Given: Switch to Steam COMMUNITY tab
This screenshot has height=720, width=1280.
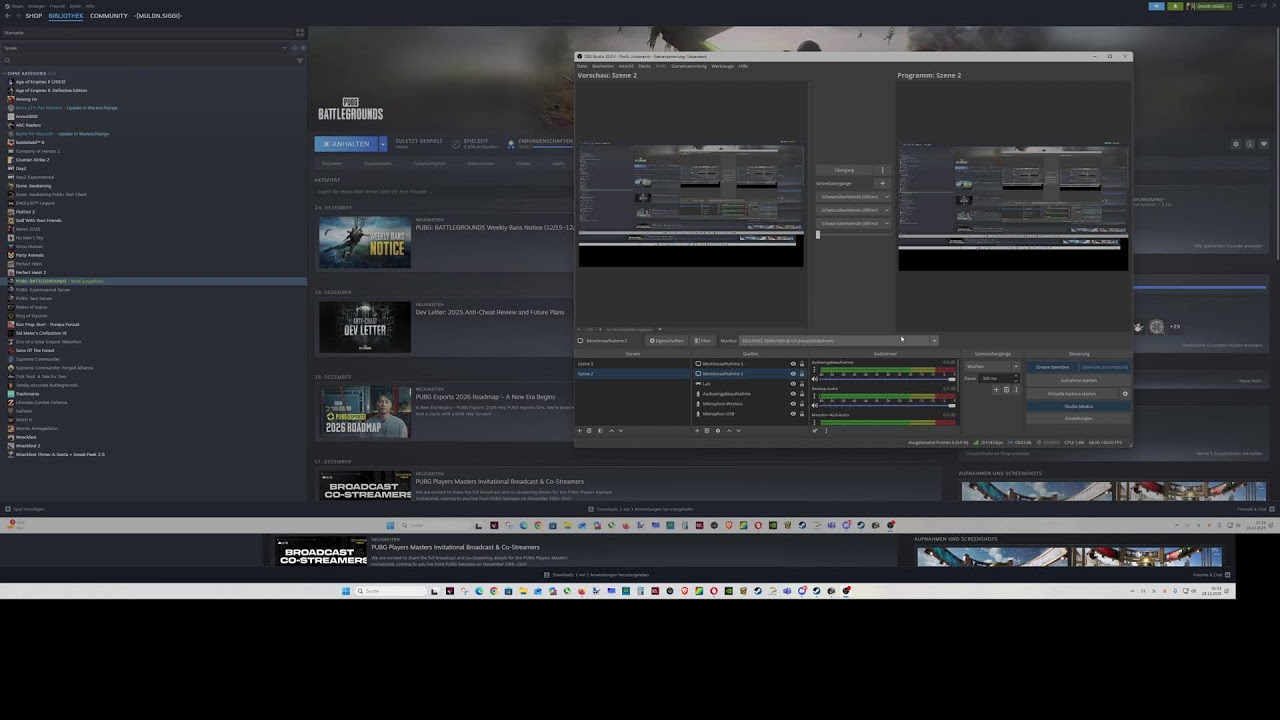Looking at the screenshot, I should (x=108, y=15).
